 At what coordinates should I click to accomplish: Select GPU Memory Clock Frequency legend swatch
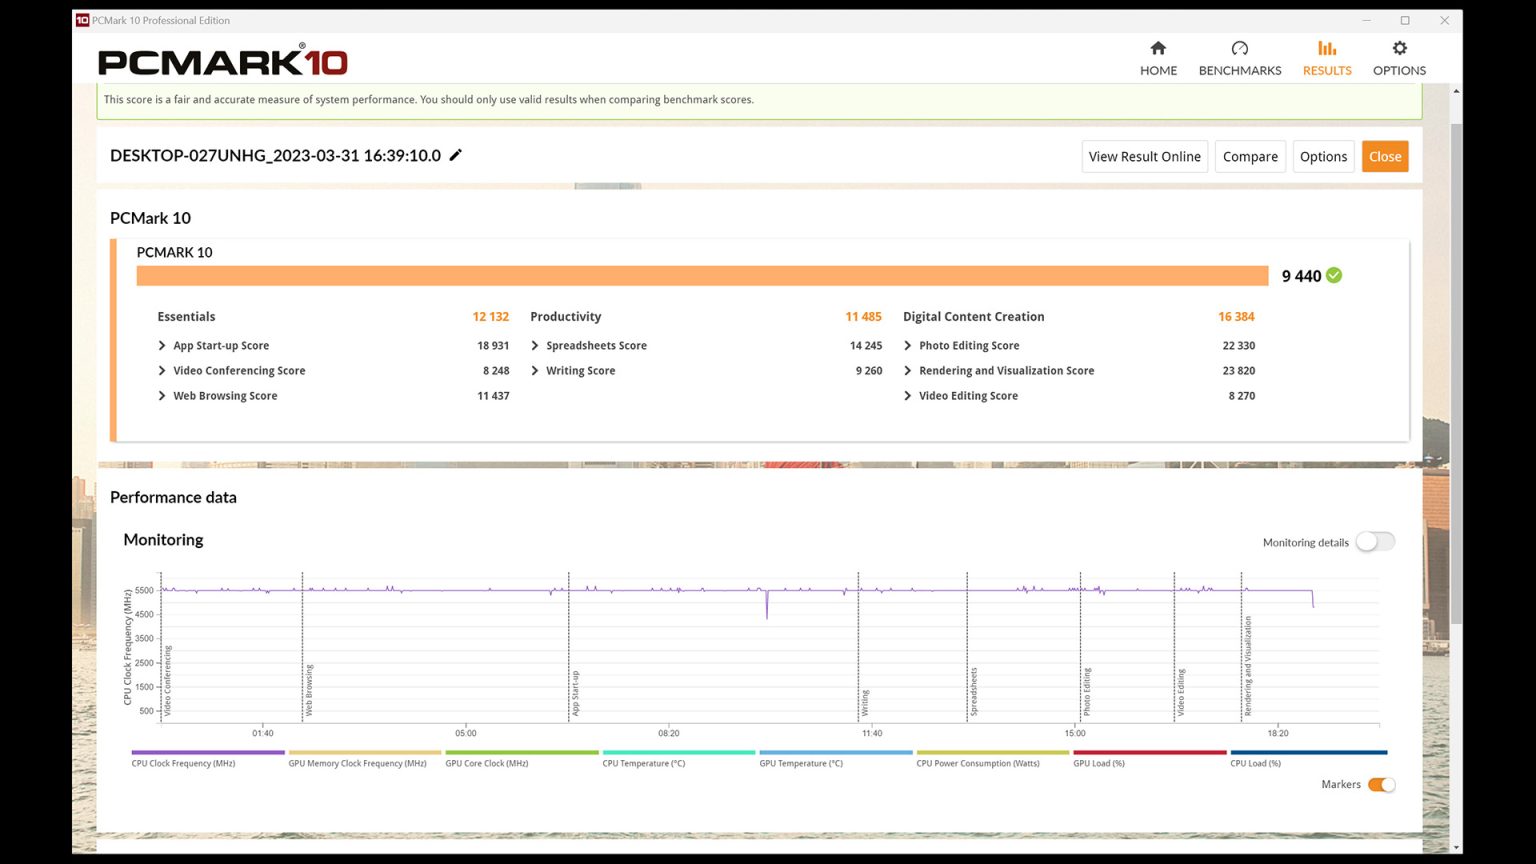[365, 752]
